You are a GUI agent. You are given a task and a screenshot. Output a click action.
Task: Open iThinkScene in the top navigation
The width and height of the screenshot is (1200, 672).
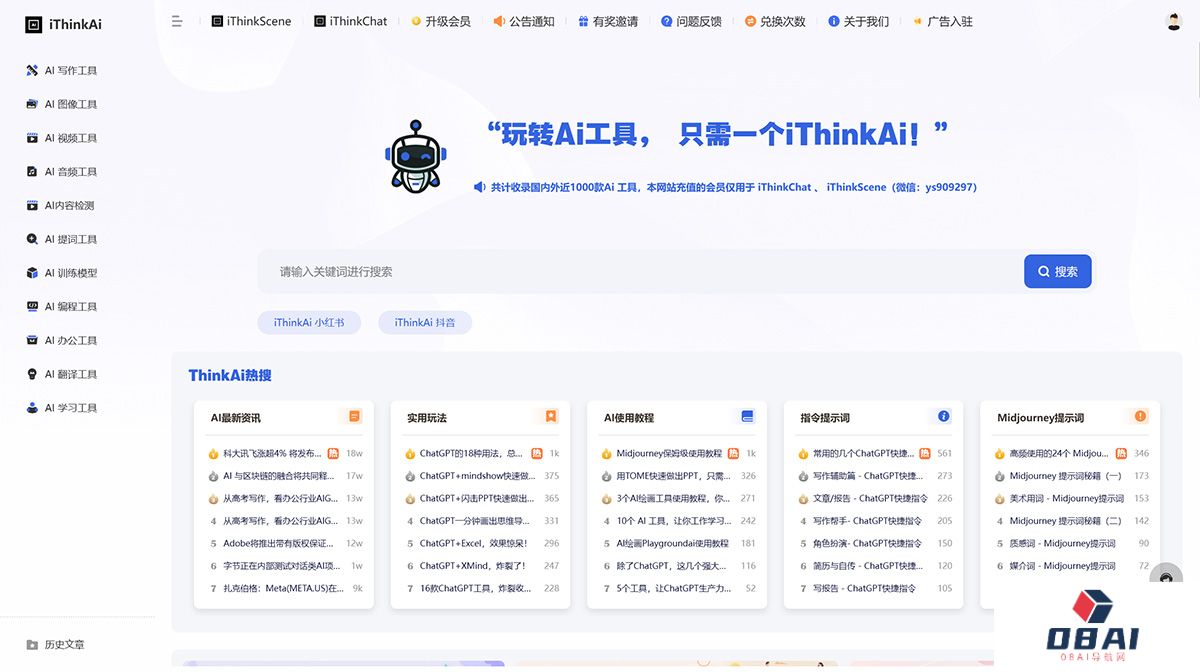[251, 21]
